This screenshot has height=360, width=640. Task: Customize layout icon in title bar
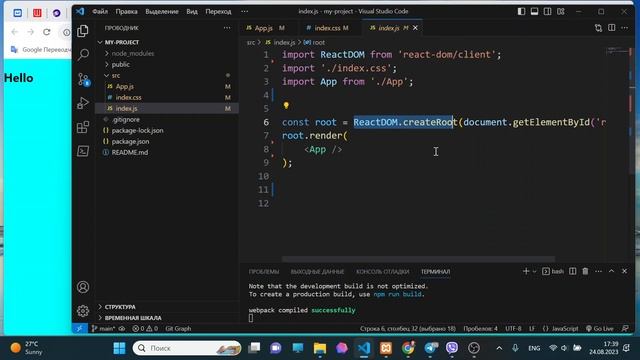coord(561,11)
